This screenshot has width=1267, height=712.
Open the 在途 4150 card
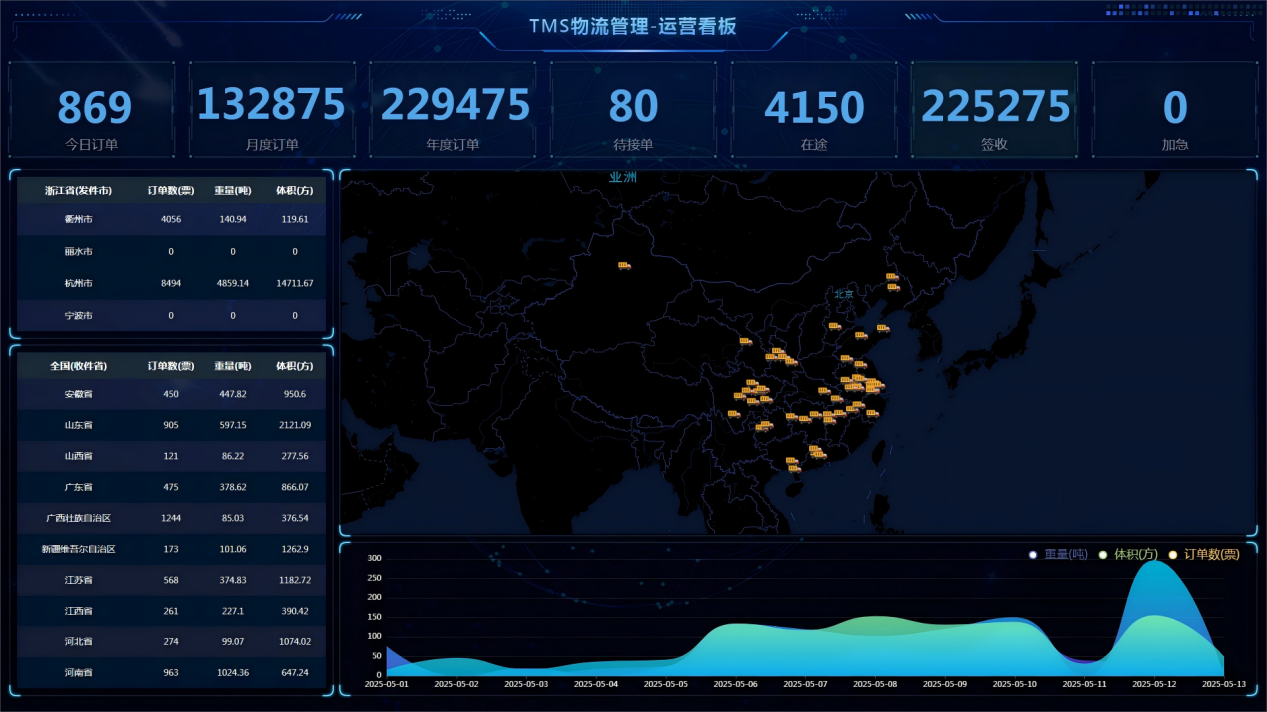[x=813, y=110]
